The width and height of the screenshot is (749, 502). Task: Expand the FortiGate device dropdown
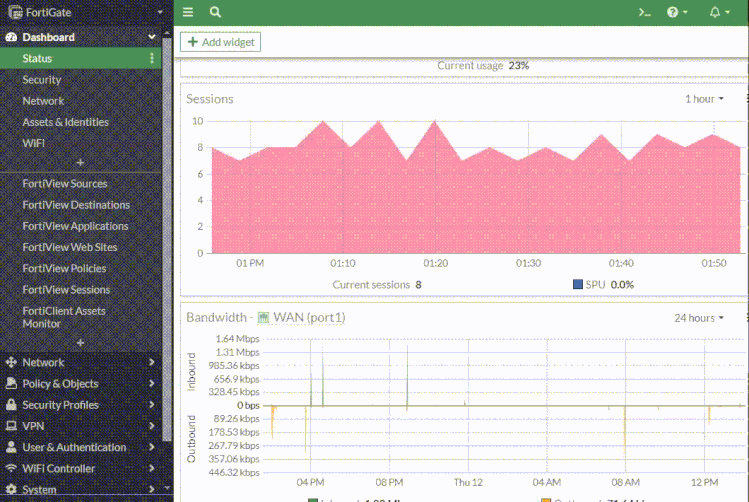point(160,12)
